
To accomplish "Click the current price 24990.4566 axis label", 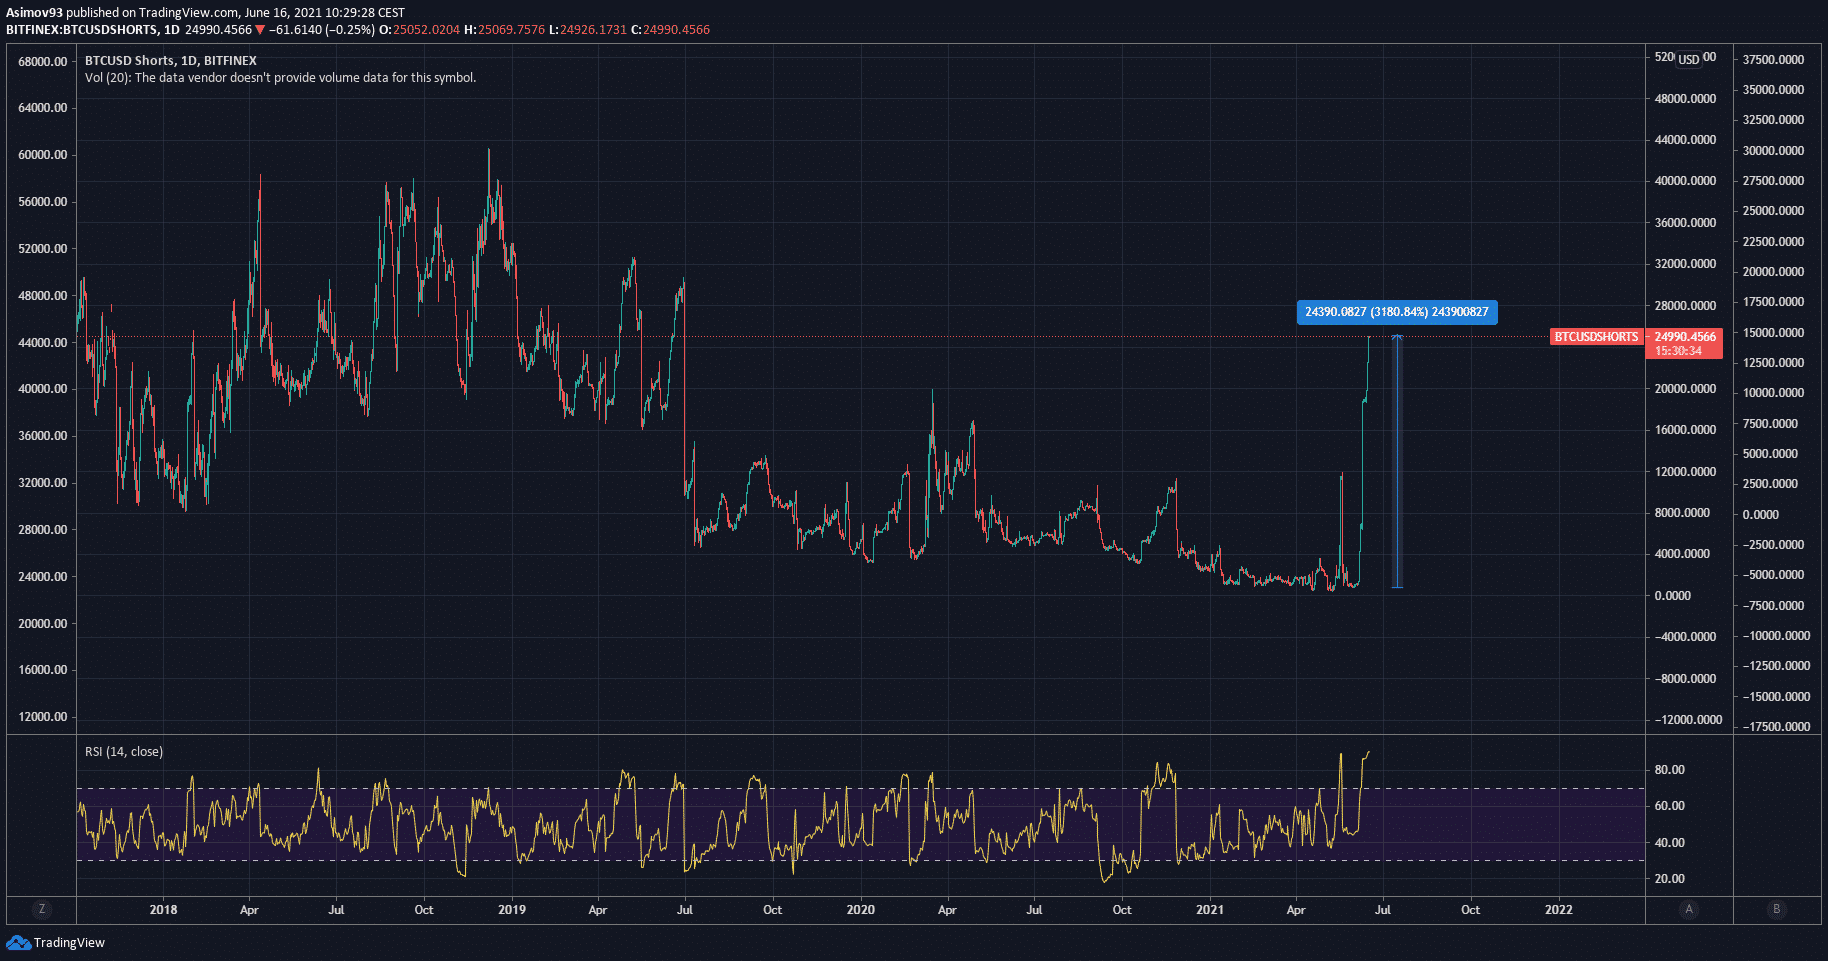I will [x=1684, y=337].
